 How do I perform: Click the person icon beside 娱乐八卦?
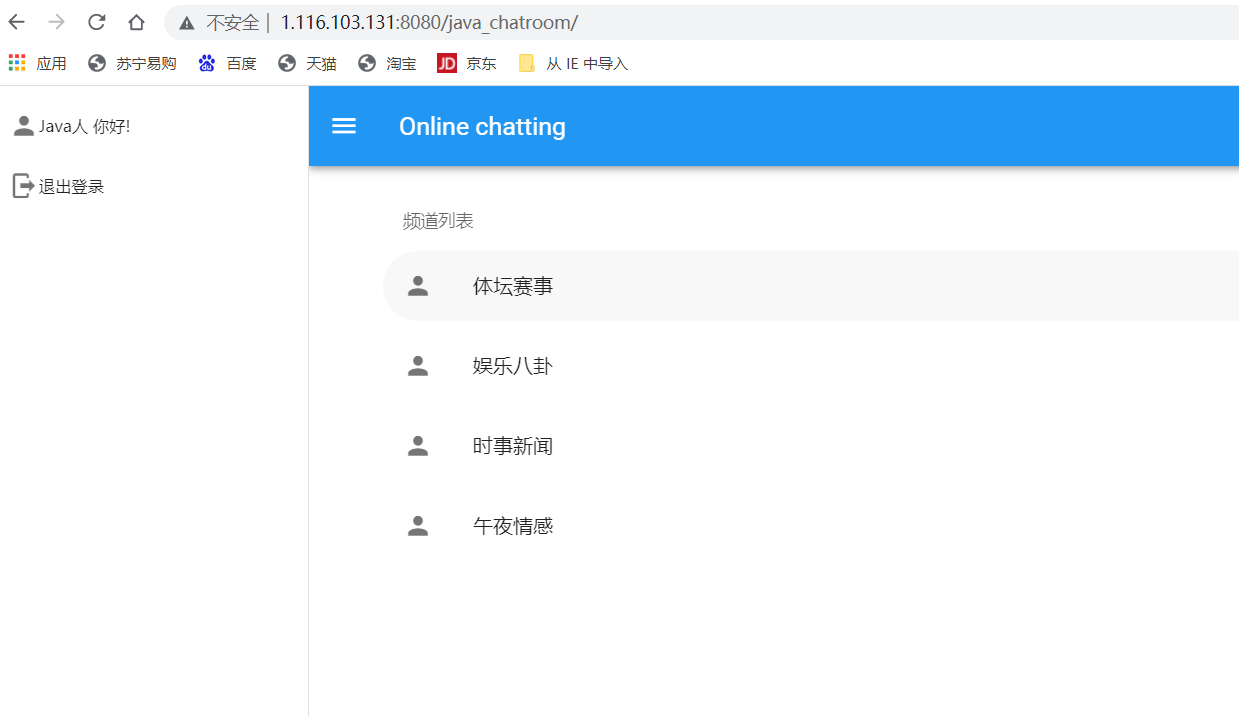point(417,365)
